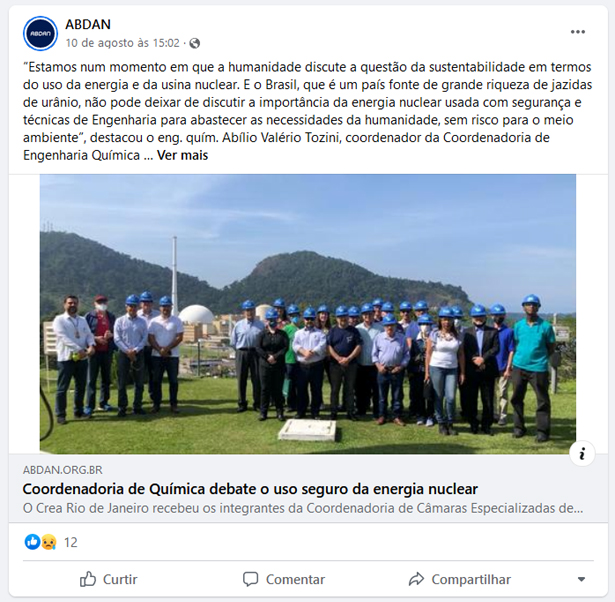Click the Curtir button label
Viewport: 615px width, 602px height.
pyautogui.click(x=120, y=579)
